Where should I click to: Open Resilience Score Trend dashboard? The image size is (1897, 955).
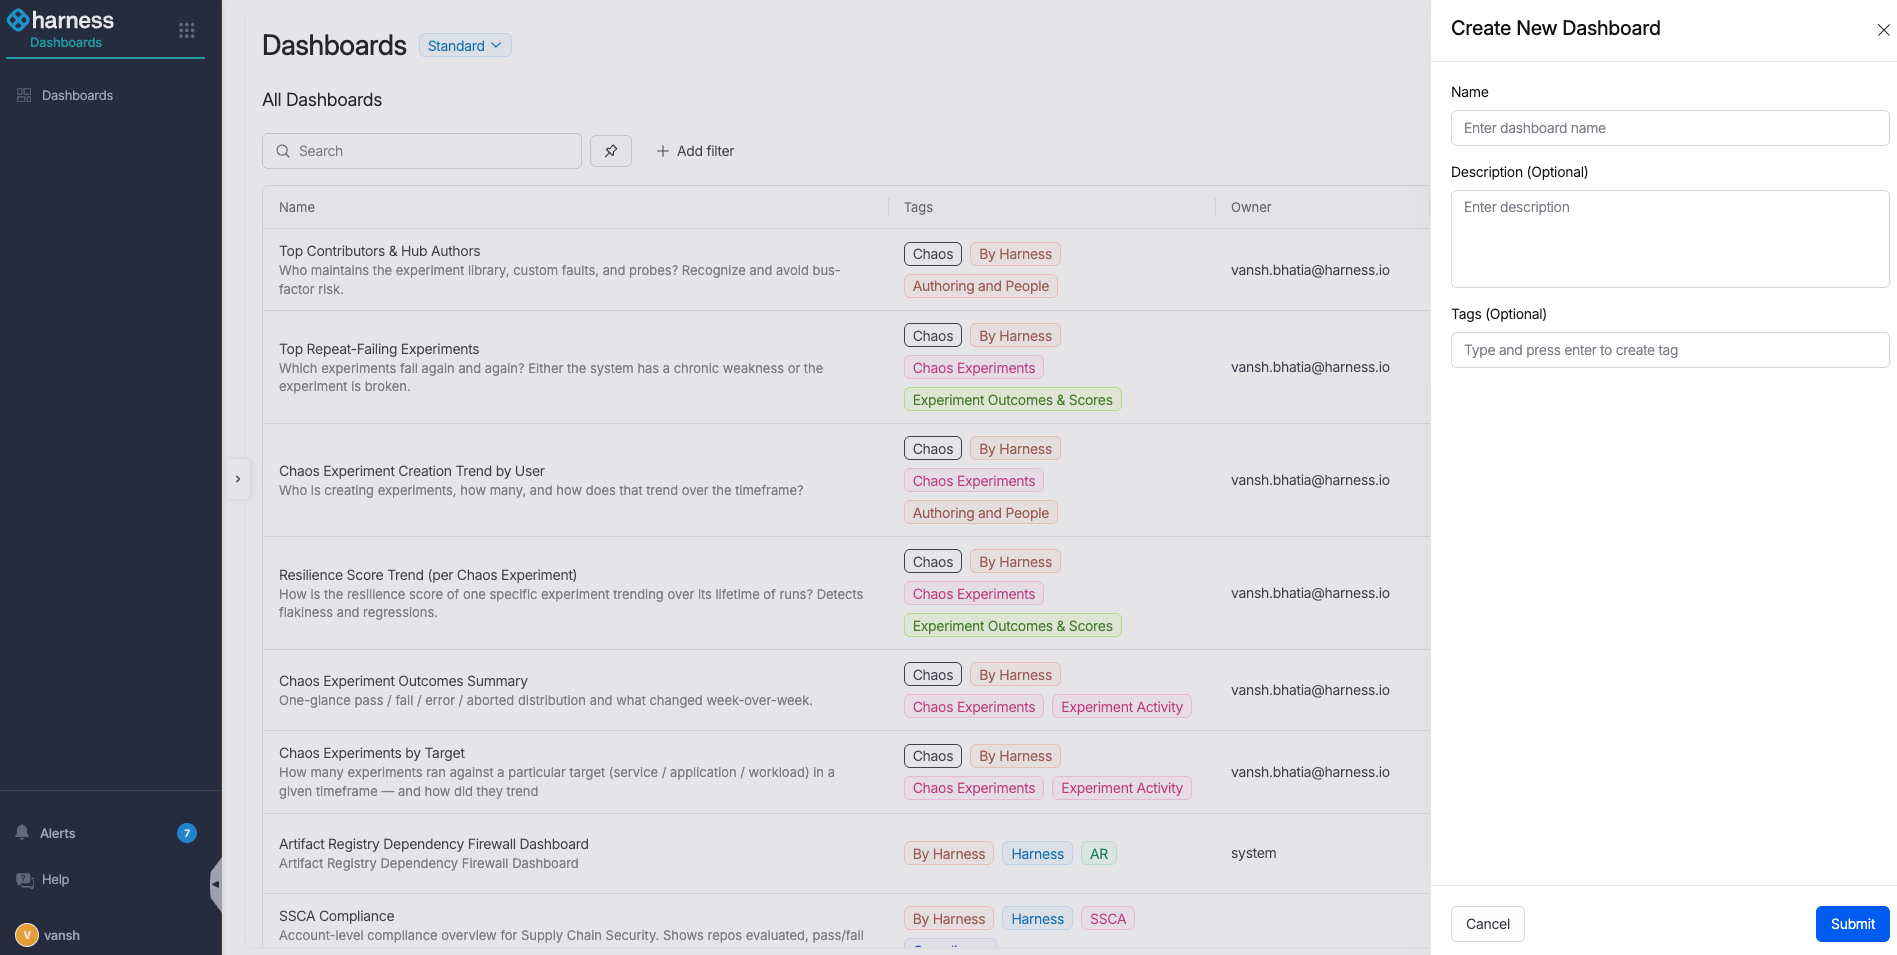coord(428,575)
